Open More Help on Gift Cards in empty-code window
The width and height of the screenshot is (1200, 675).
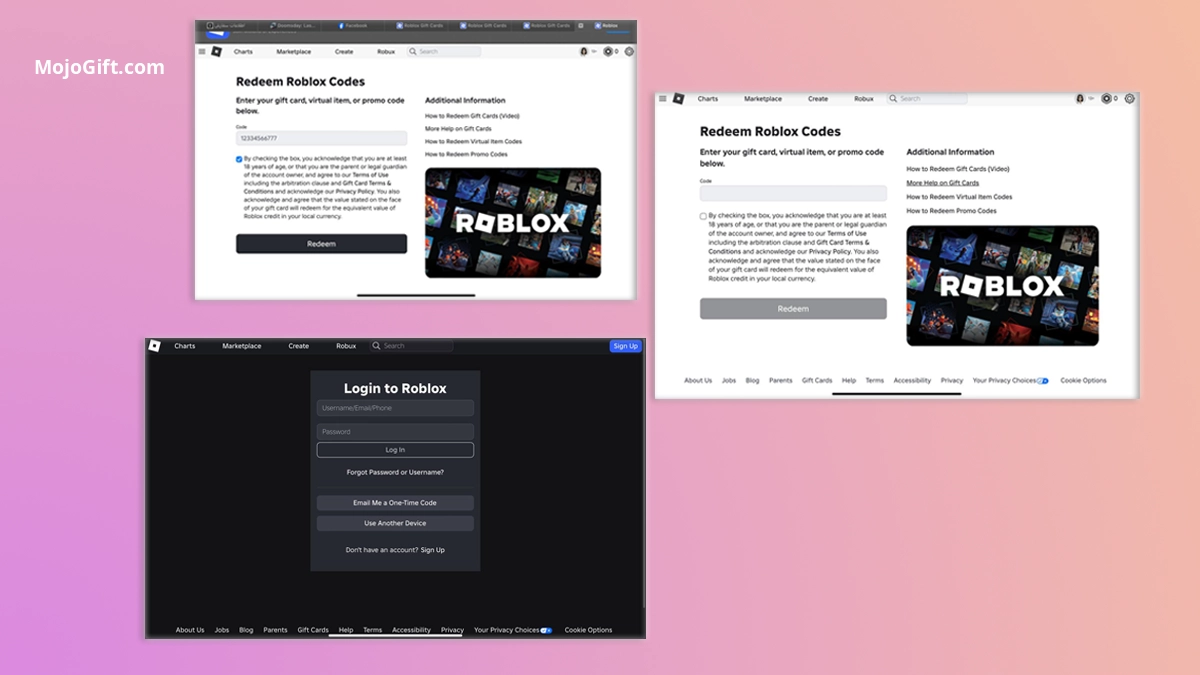coord(943,183)
